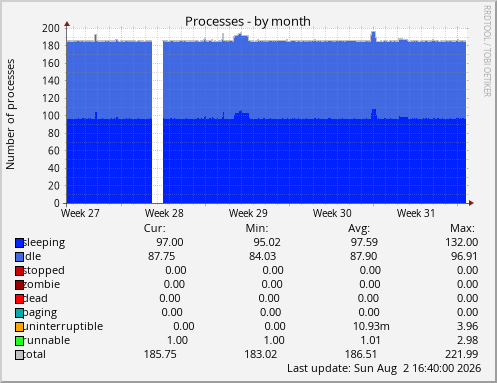Click the 'Cur:' column header
497x383 pixels.
[155, 228]
